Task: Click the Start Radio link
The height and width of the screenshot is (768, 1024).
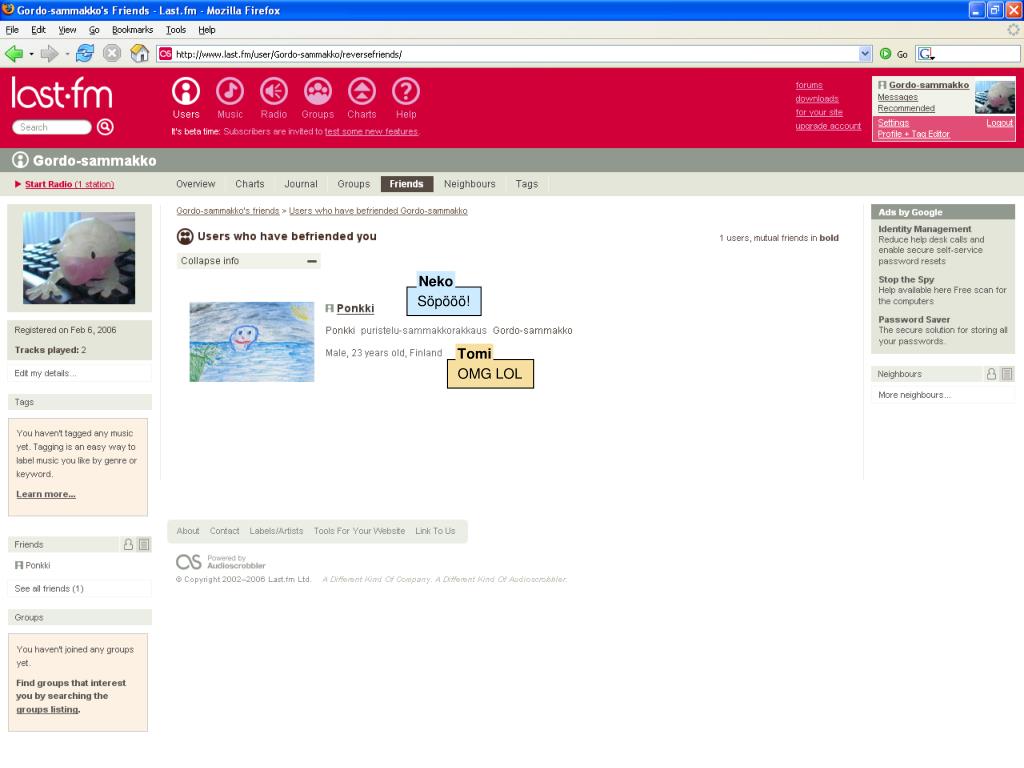Action: click(x=69, y=184)
